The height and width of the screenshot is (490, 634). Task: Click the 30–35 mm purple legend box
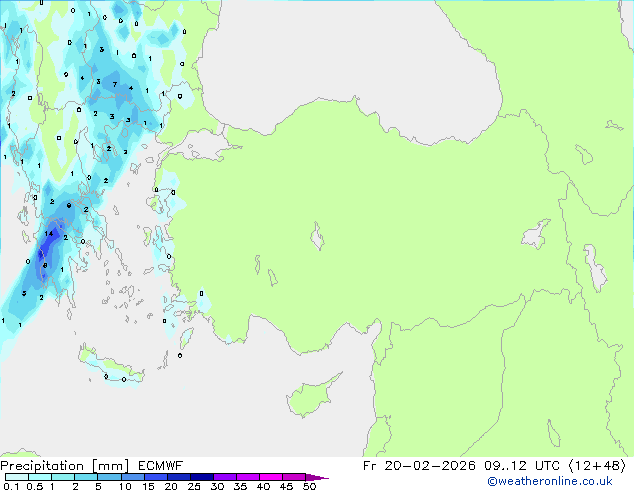224,477
